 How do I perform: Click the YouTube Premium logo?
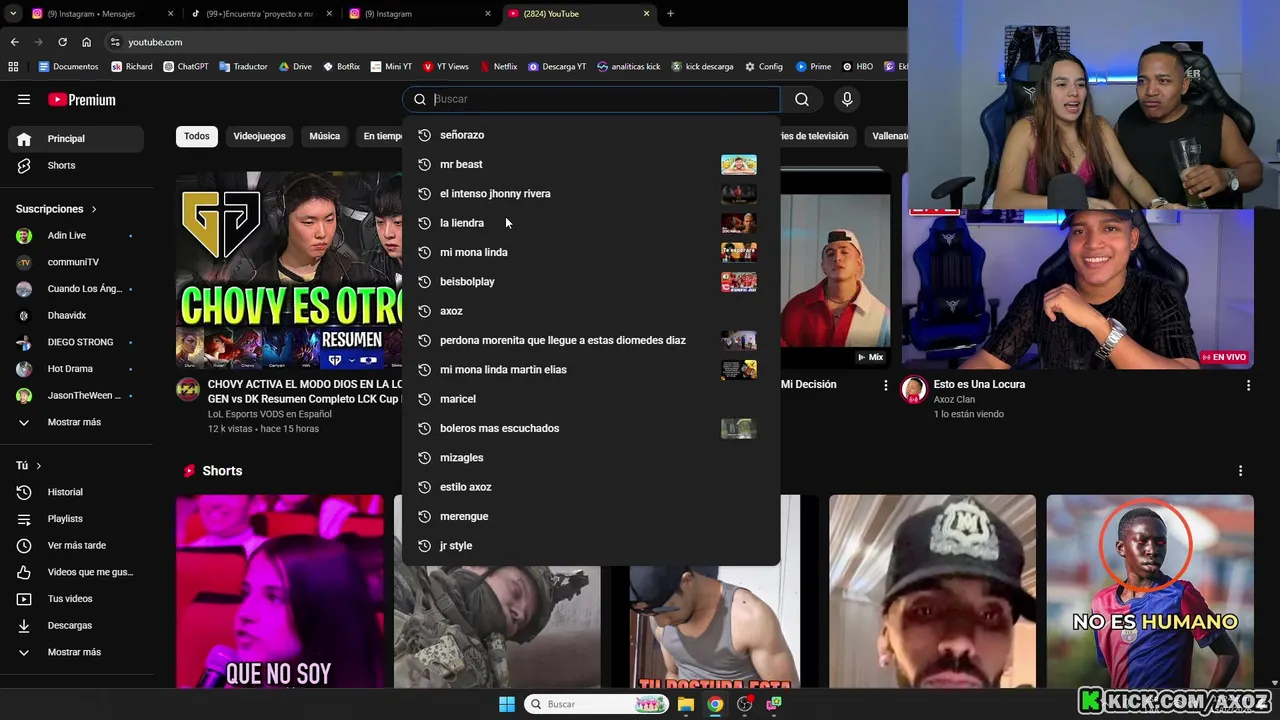pos(82,100)
